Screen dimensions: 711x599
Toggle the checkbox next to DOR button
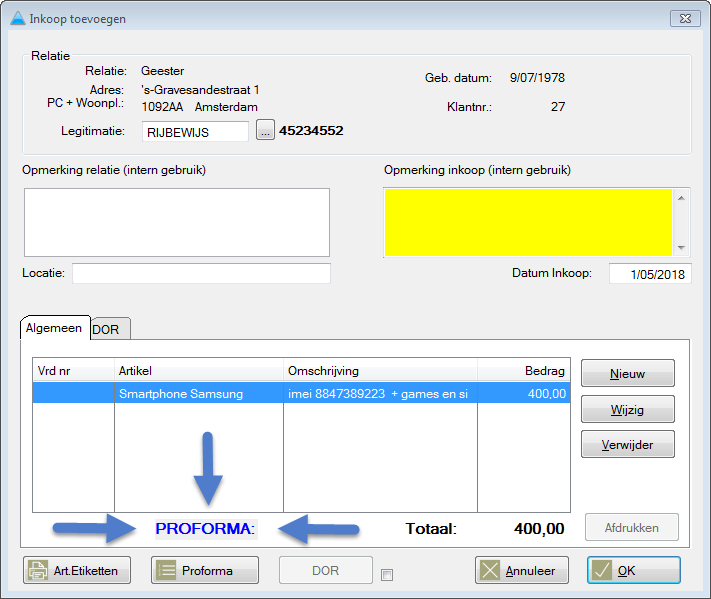point(387,574)
